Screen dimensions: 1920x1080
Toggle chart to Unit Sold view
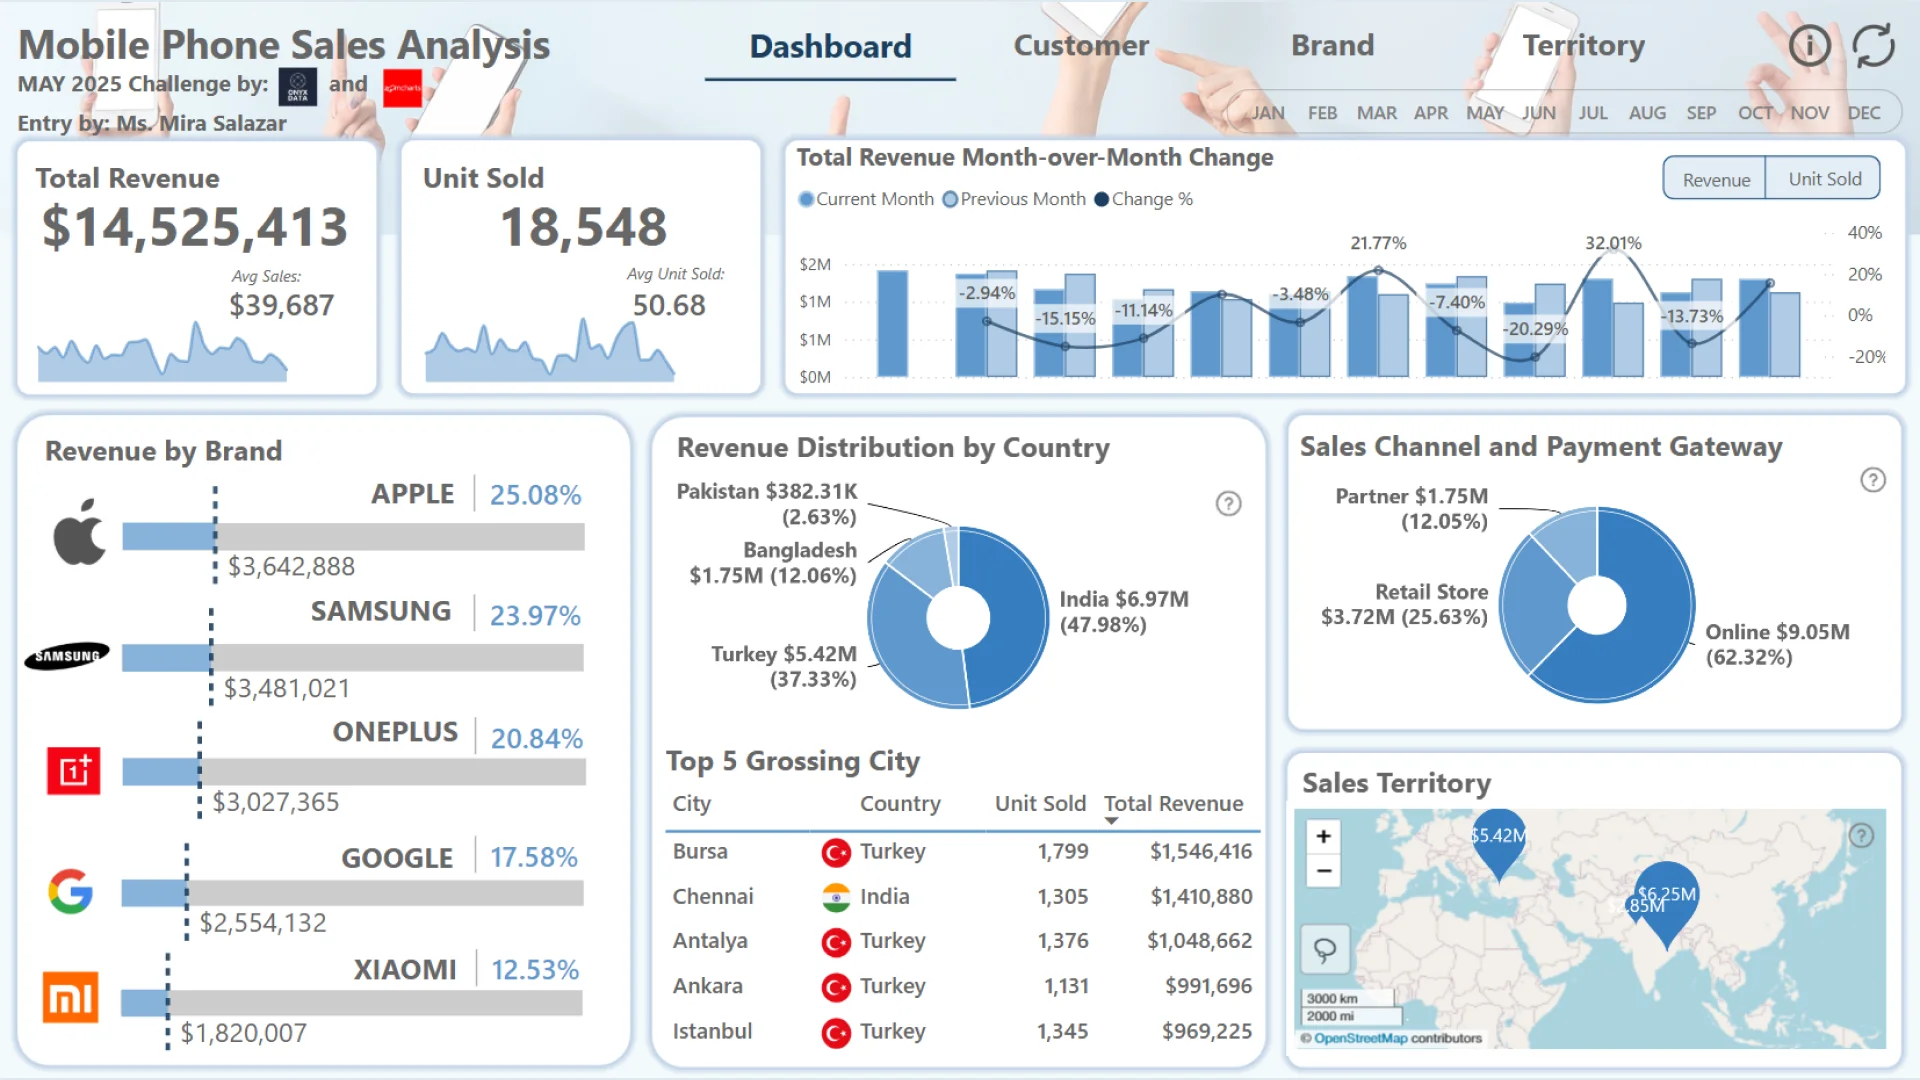tap(1824, 179)
